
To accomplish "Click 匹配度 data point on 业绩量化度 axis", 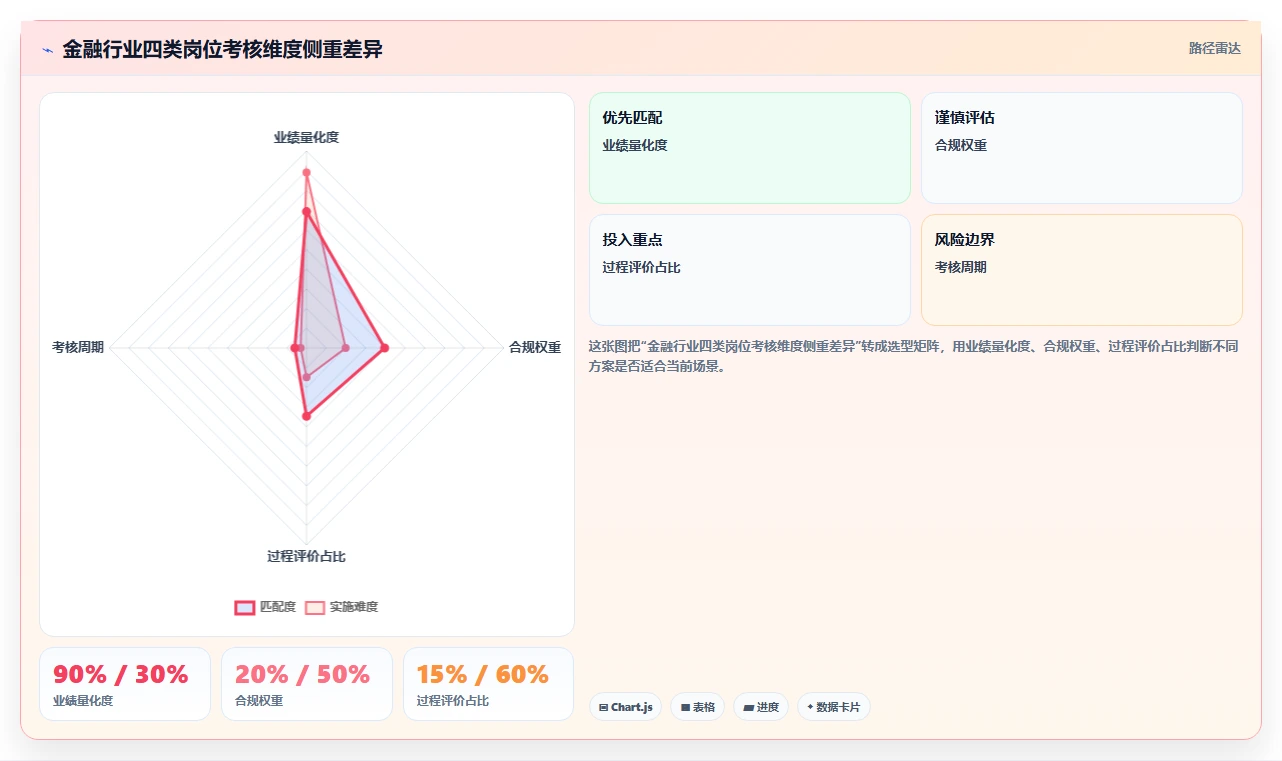I will click(307, 212).
